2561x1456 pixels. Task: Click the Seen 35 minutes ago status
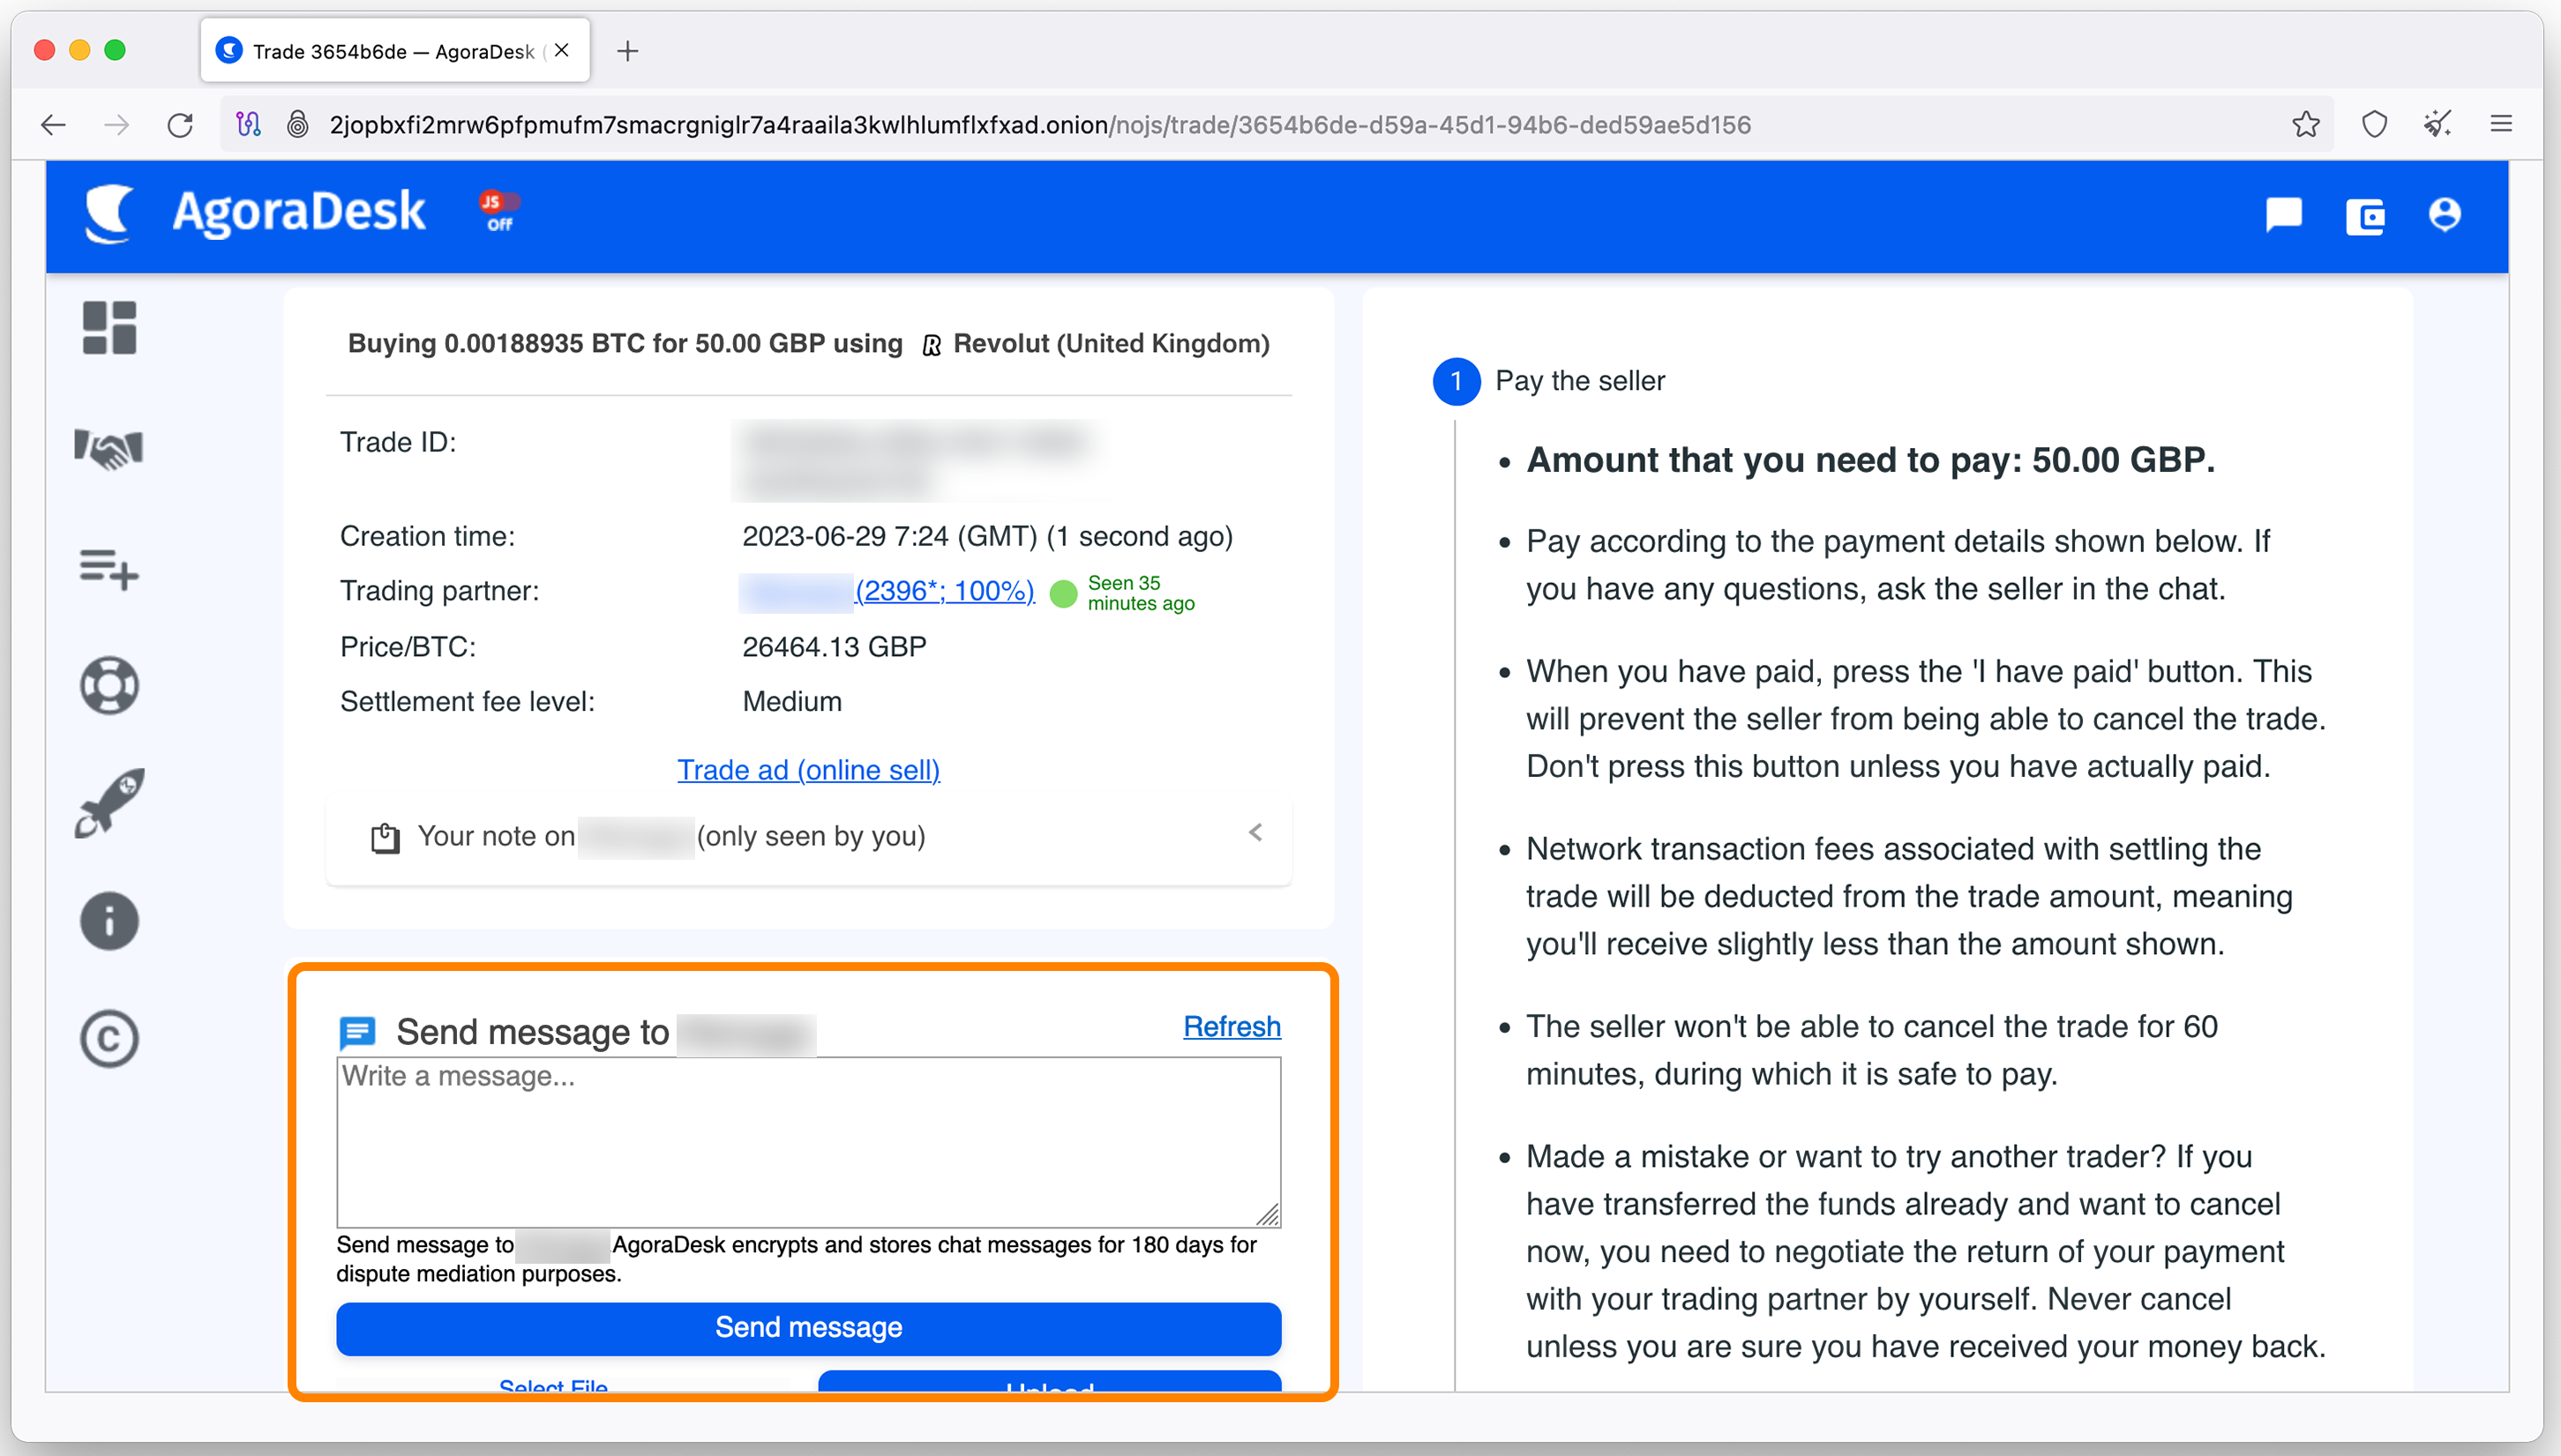(1140, 593)
